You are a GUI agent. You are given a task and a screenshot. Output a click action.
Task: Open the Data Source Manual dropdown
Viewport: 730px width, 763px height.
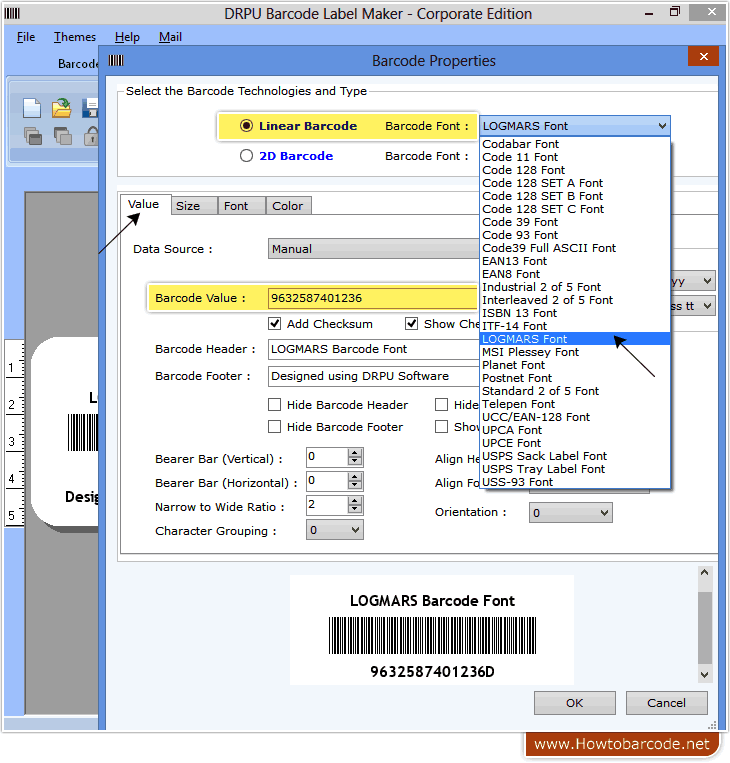click(x=373, y=249)
